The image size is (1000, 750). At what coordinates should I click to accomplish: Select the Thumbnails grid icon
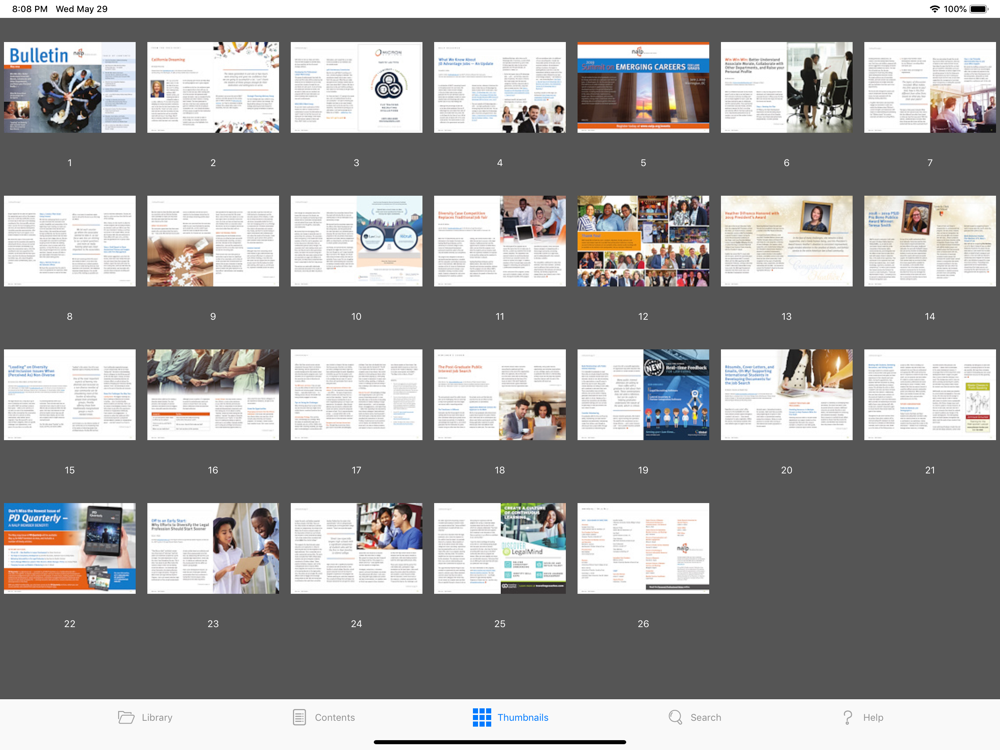point(482,717)
